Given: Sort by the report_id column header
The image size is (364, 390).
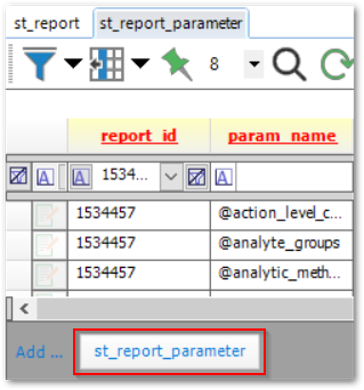Looking at the screenshot, I should click(x=139, y=136).
